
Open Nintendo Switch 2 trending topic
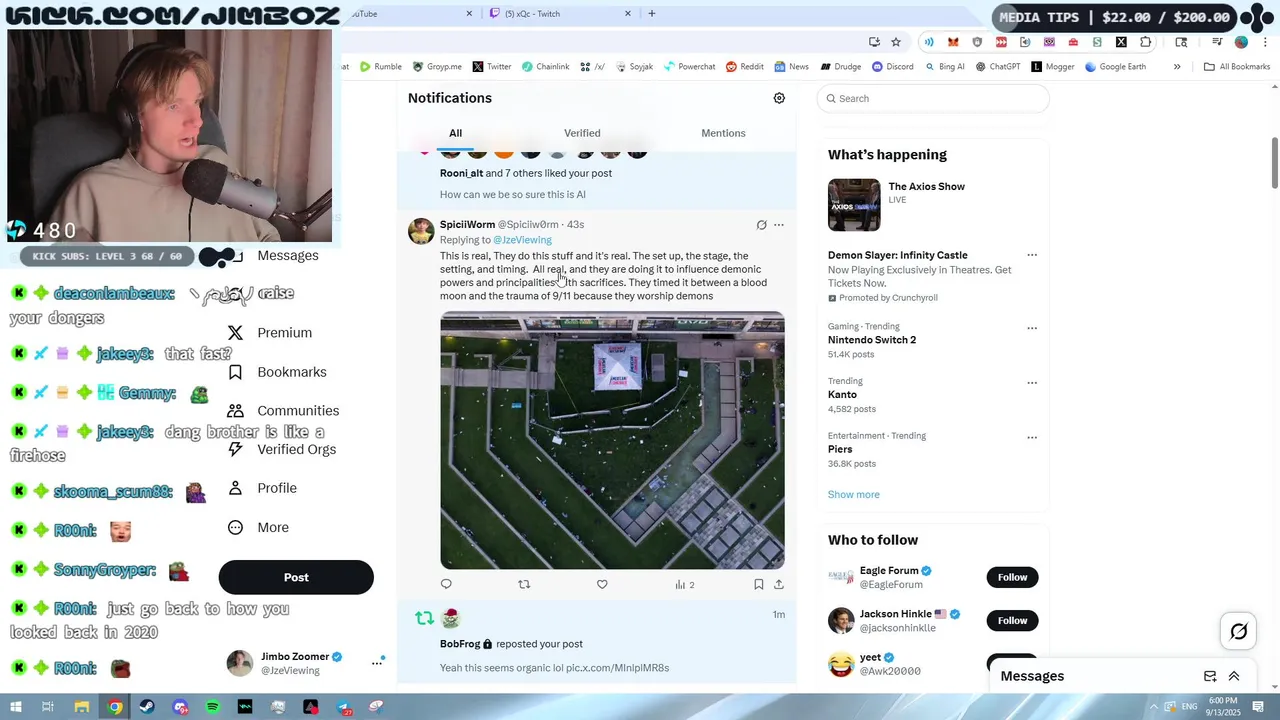[872, 340]
